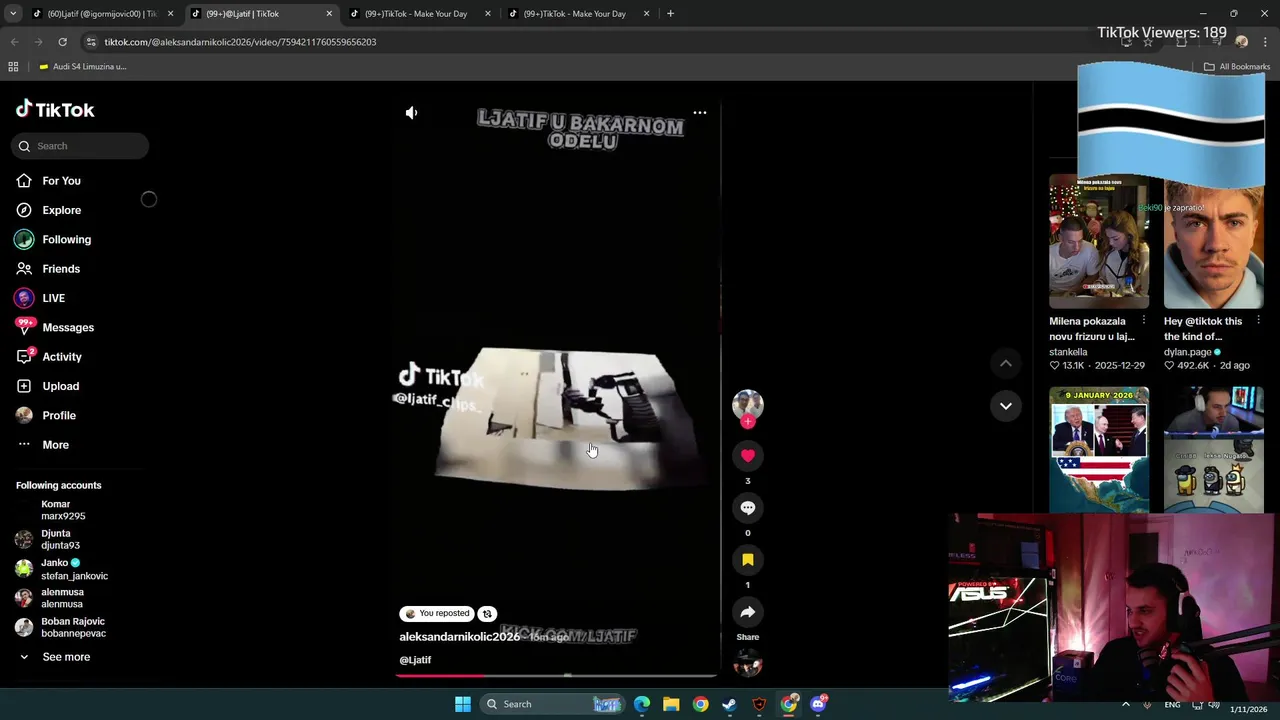Open the repost icon next to You reposted
Screen dimensions: 1280x720
pos(487,614)
